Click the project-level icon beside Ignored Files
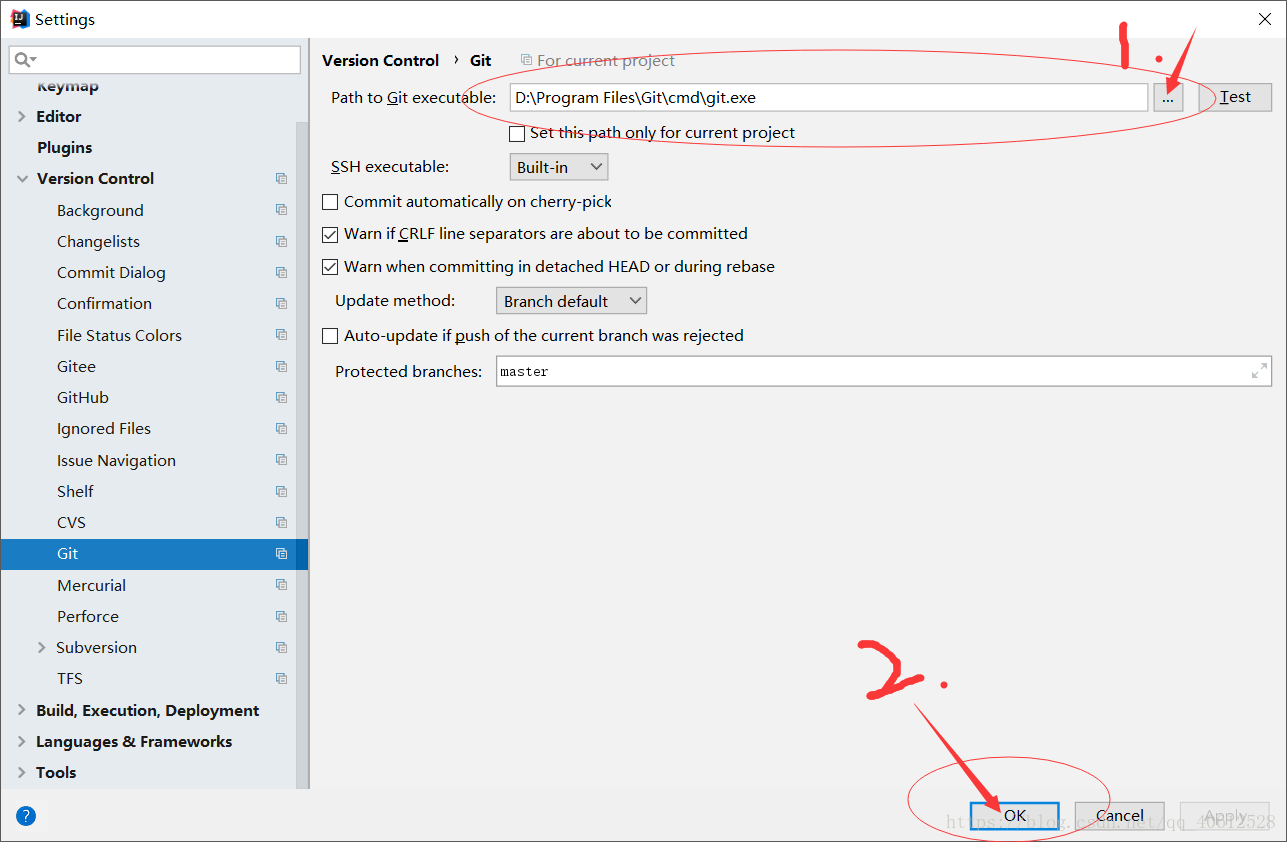The width and height of the screenshot is (1287, 842). coord(281,428)
